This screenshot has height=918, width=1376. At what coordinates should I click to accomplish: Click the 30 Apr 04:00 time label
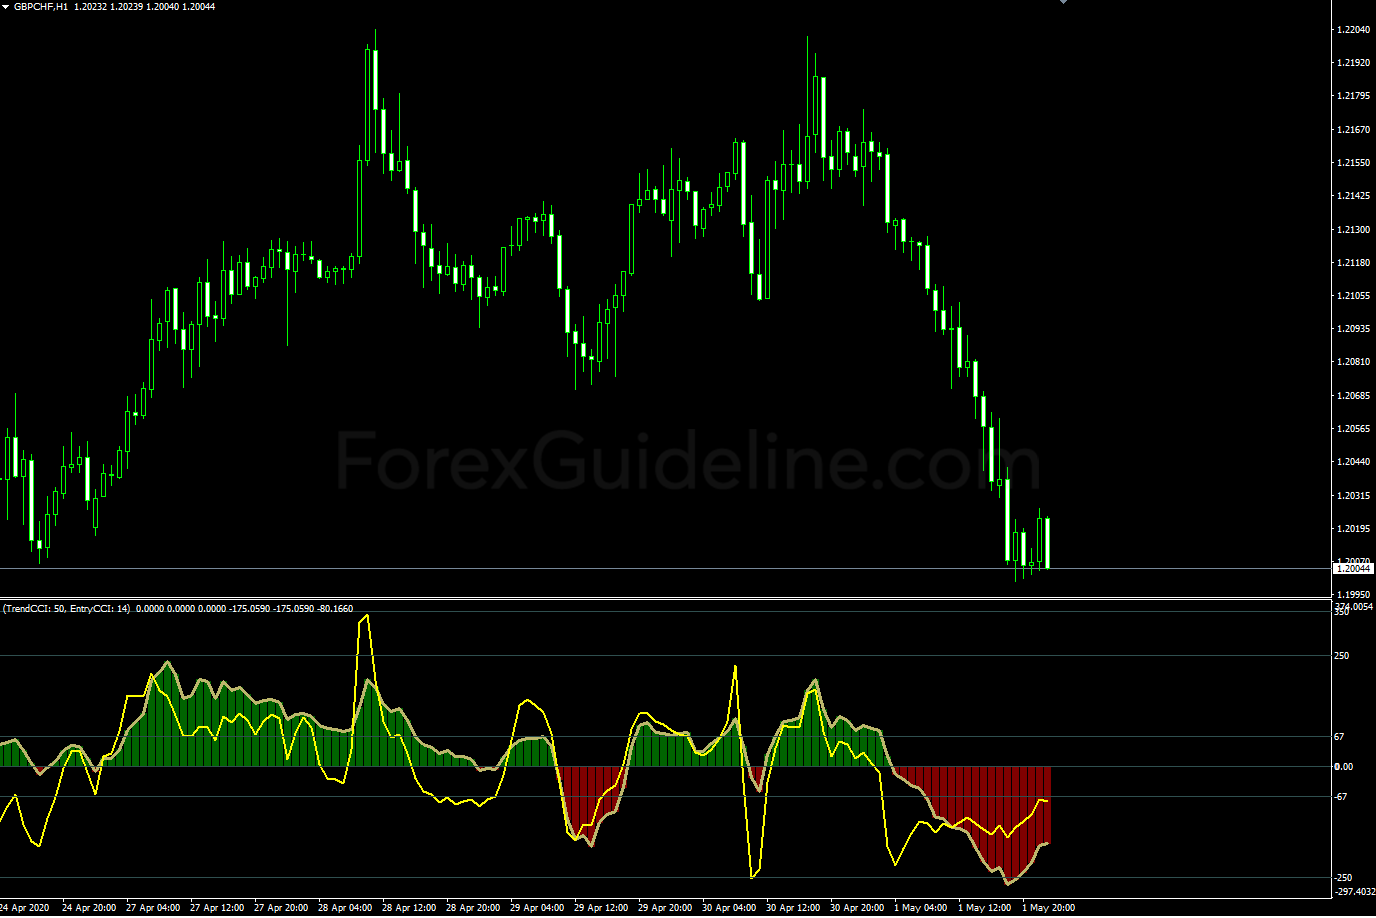(x=729, y=908)
